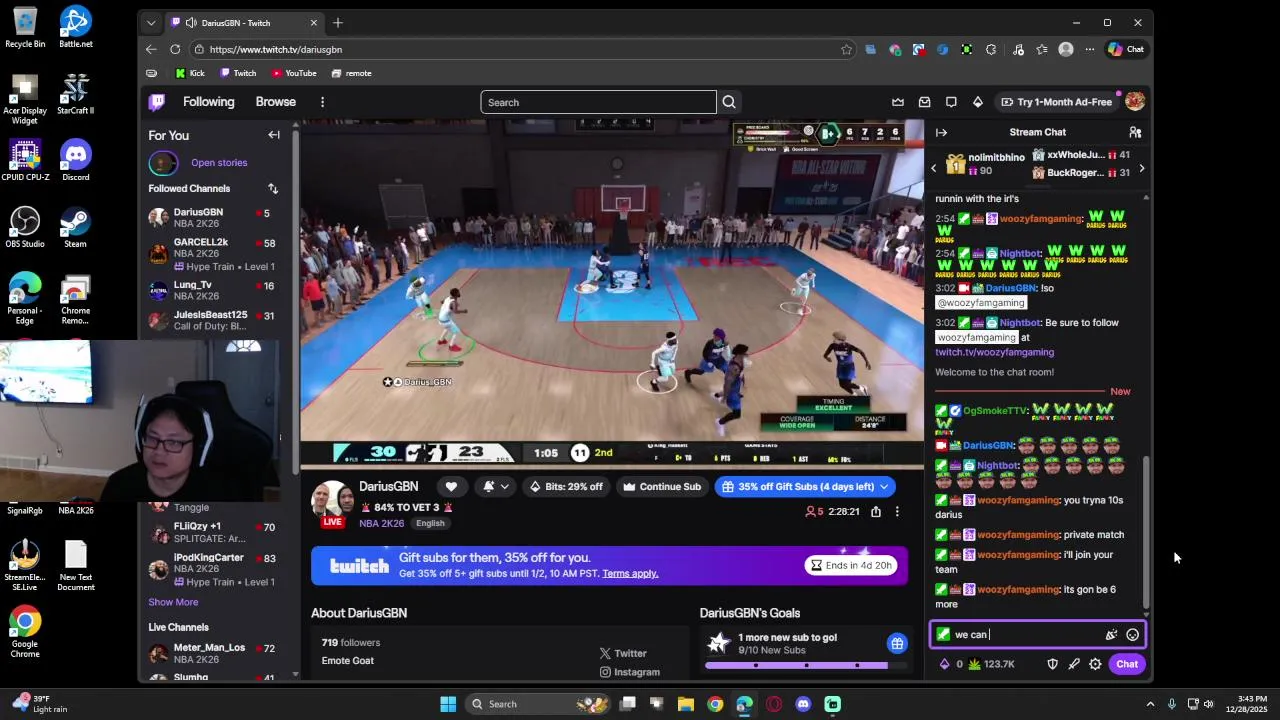Collapse the Stream Chat panel

click(x=941, y=132)
